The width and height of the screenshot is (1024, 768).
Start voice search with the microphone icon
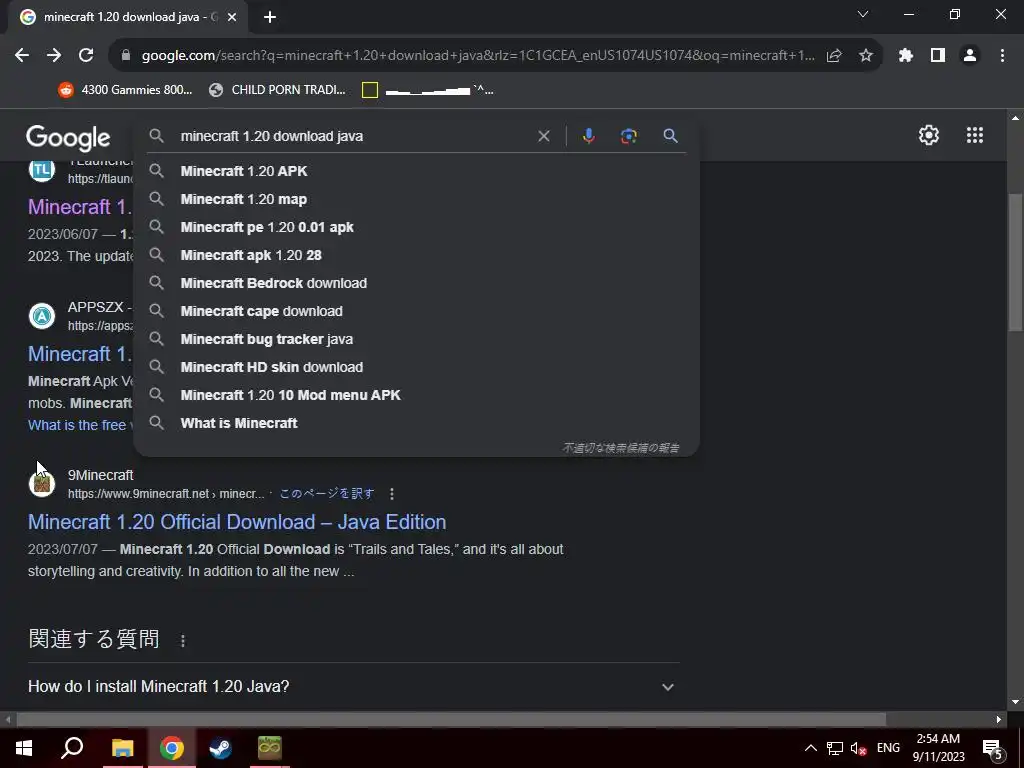(588, 136)
